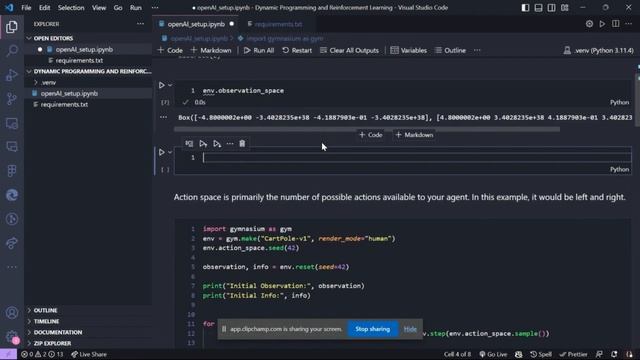The height and width of the screenshot is (360, 640).
Task: Open the Go menu
Action: pos(118,8)
